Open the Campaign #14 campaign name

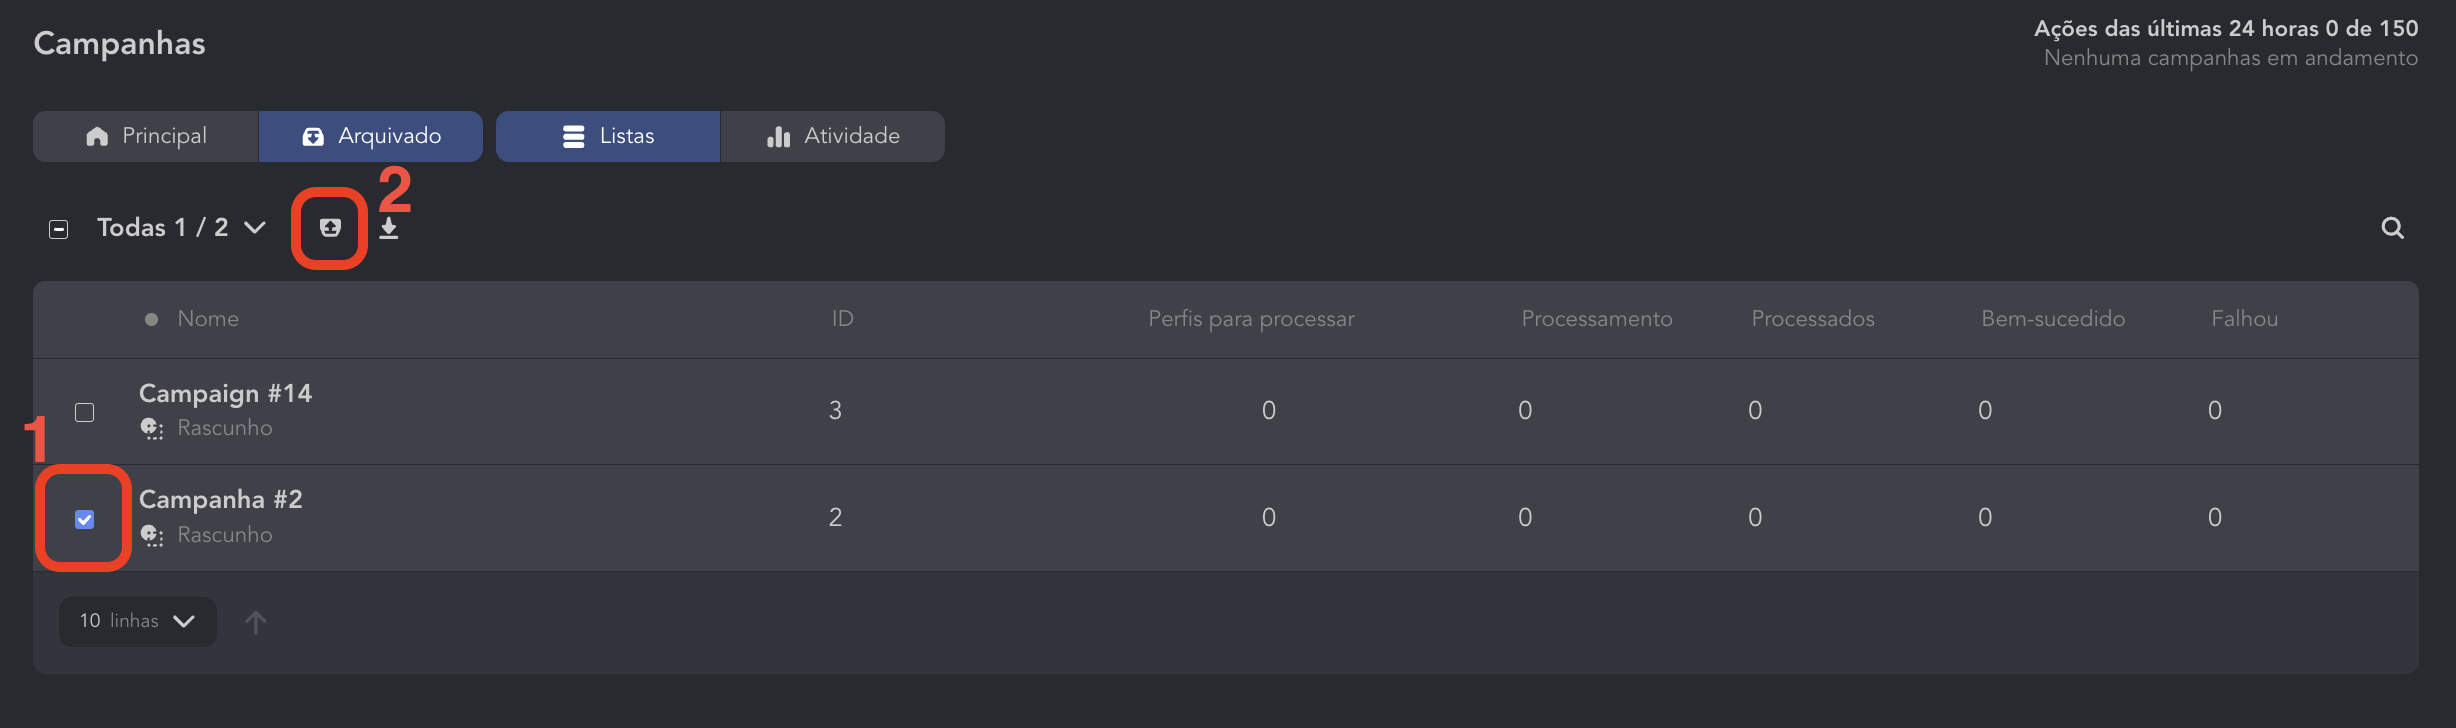tap(225, 394)
